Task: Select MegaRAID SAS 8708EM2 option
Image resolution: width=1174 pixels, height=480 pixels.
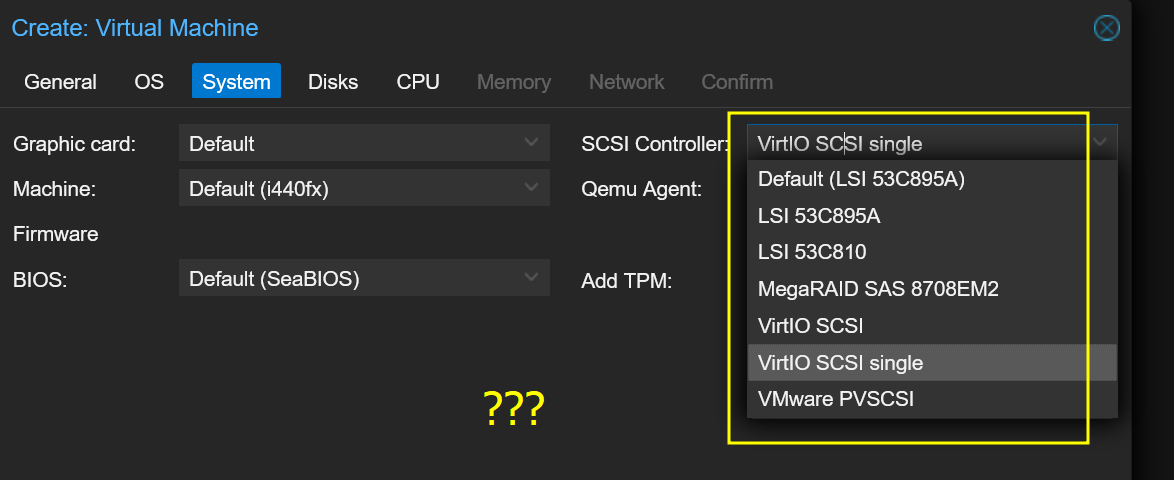Action: click(878, 289)
